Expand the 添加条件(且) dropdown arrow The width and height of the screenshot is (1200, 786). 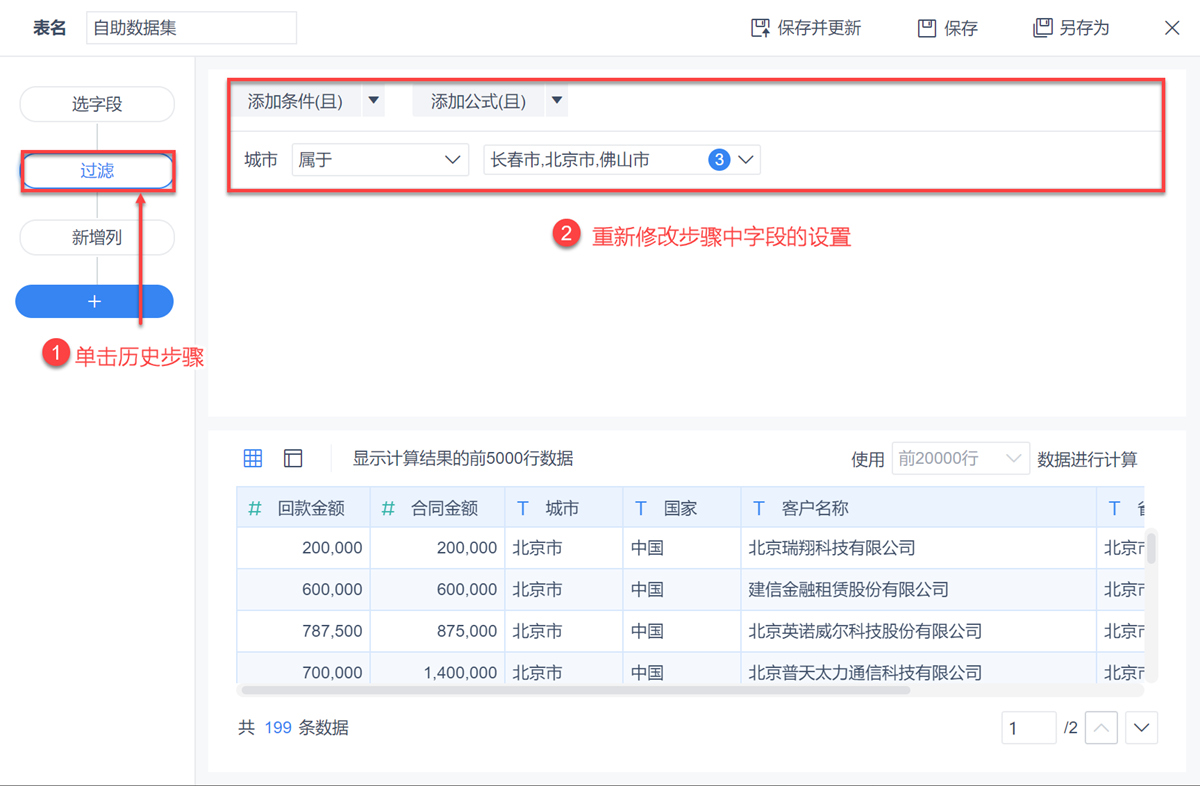[373, 101]
